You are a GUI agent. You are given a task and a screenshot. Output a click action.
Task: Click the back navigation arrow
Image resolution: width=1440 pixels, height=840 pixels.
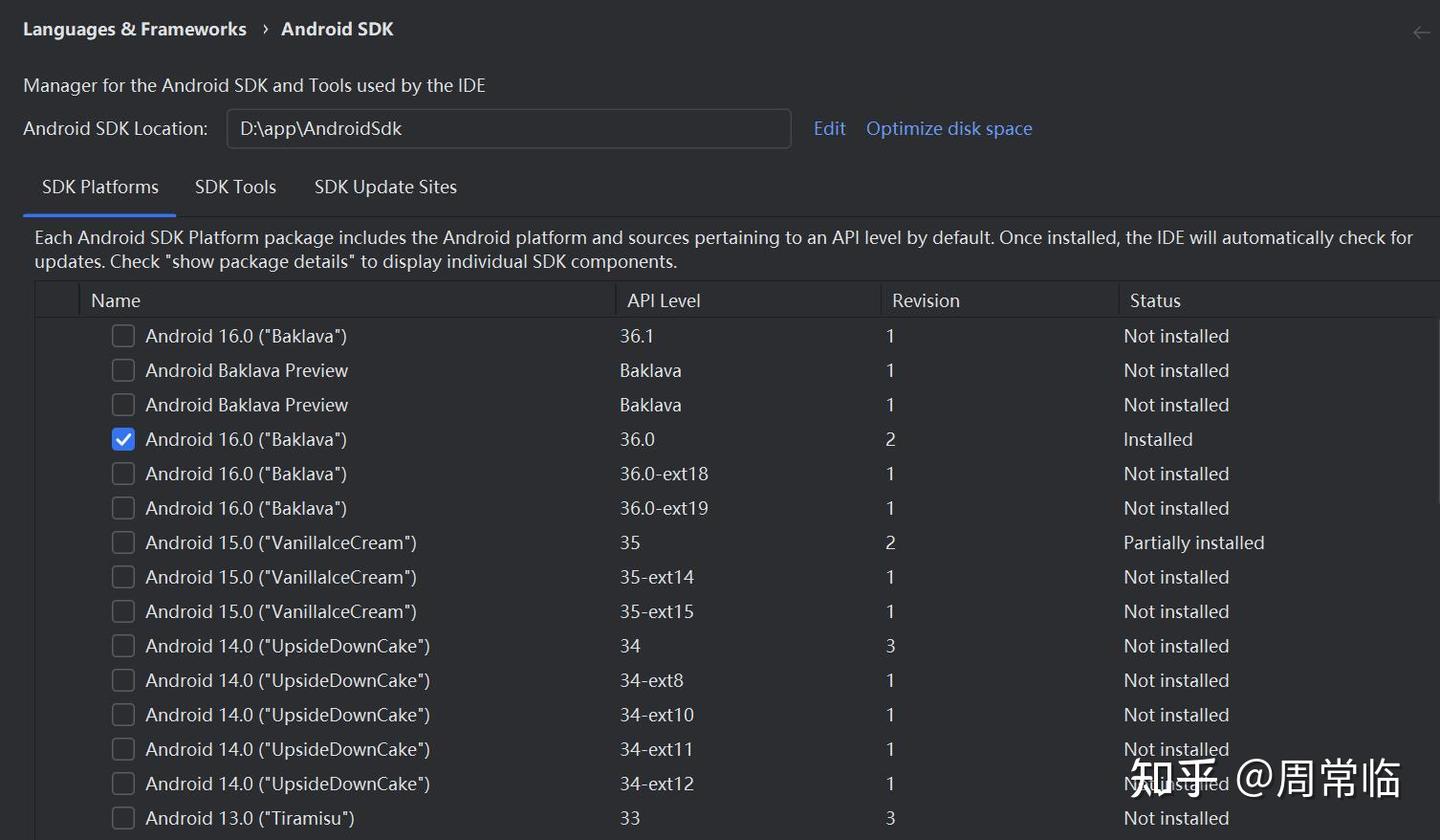1421,32
